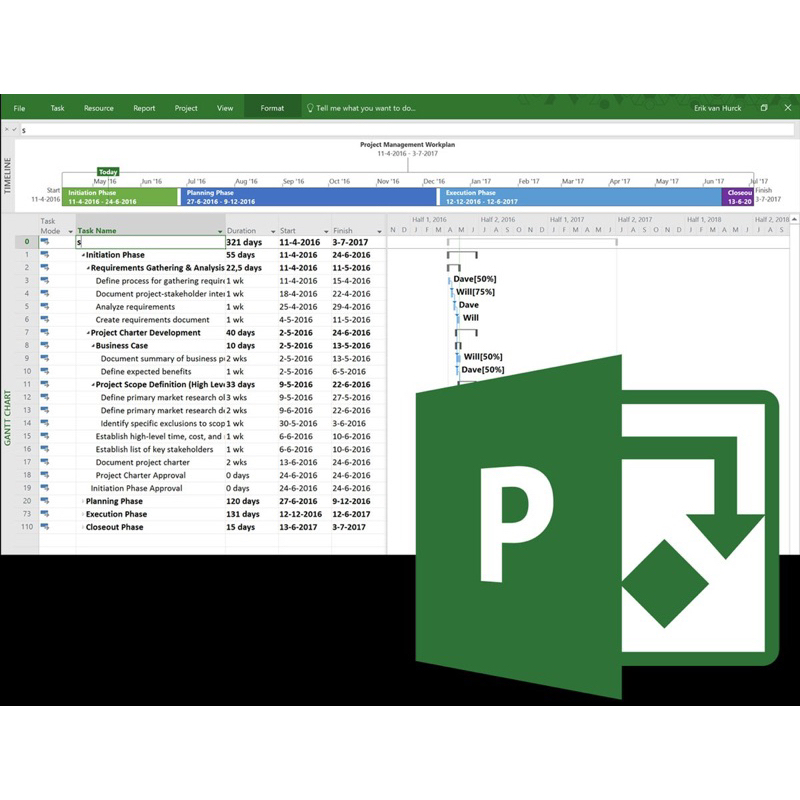Switch to the Report ribbon tab
The image size is (800, 800).
tap(144, 108)
